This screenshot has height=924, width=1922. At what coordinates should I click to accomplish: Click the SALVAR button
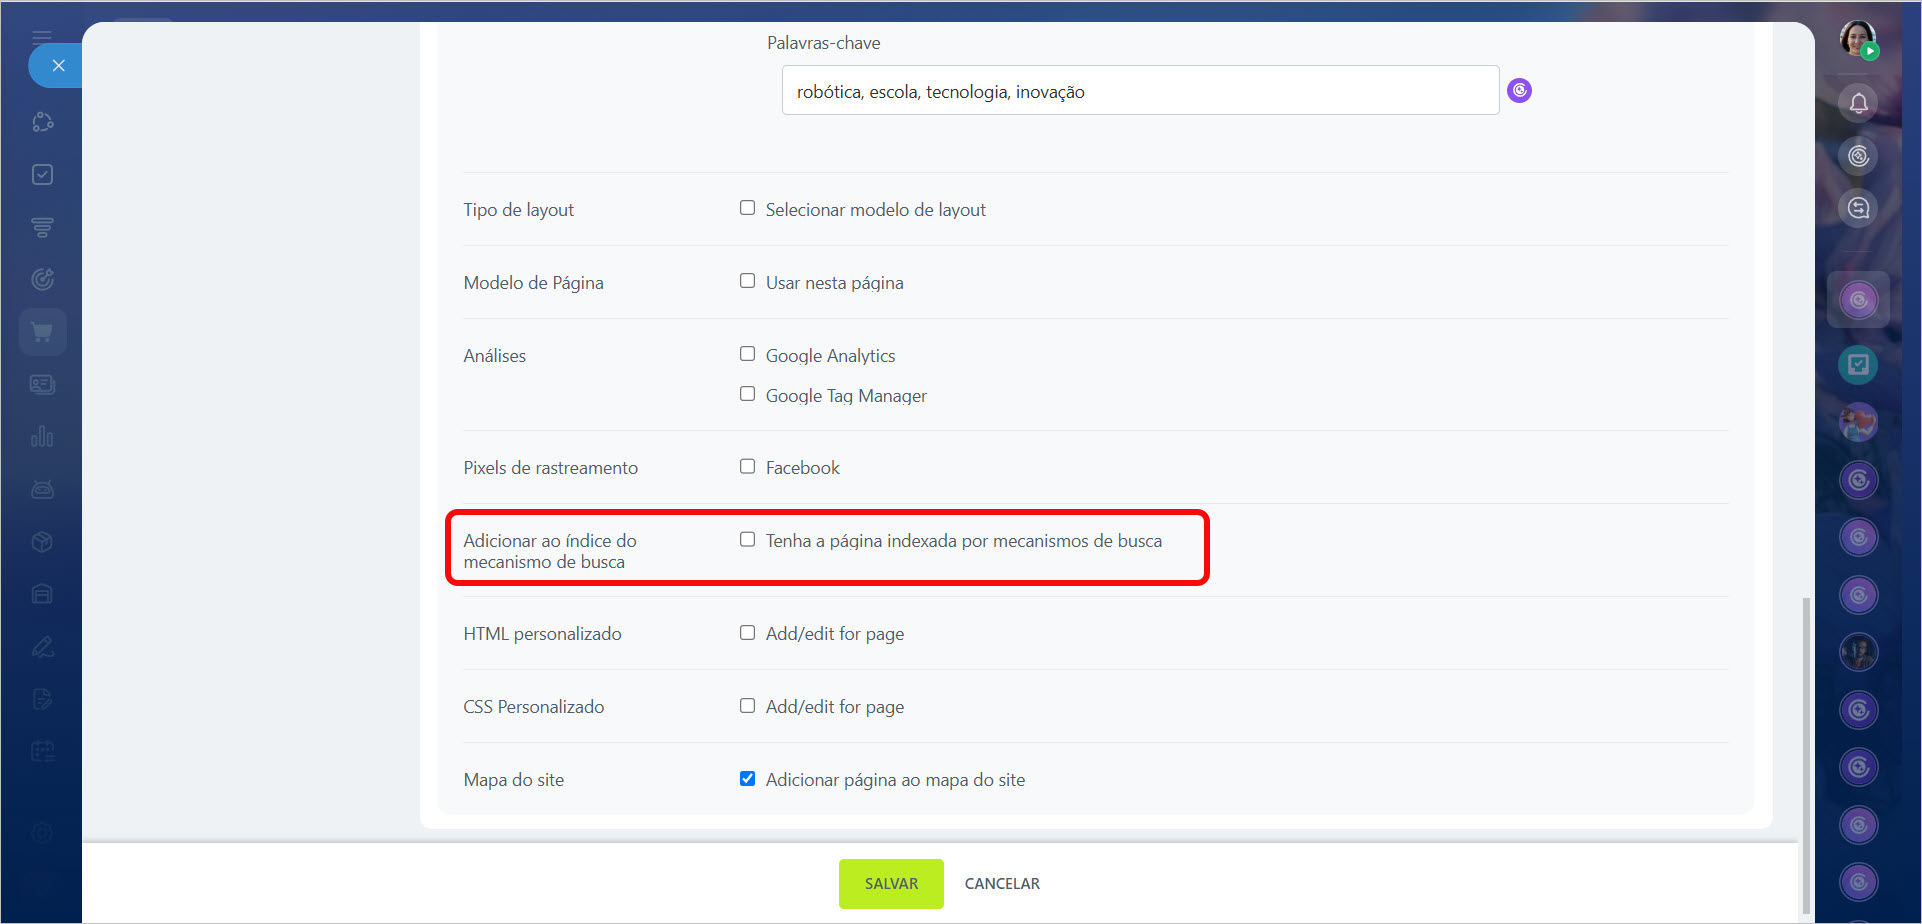(890, 884)
